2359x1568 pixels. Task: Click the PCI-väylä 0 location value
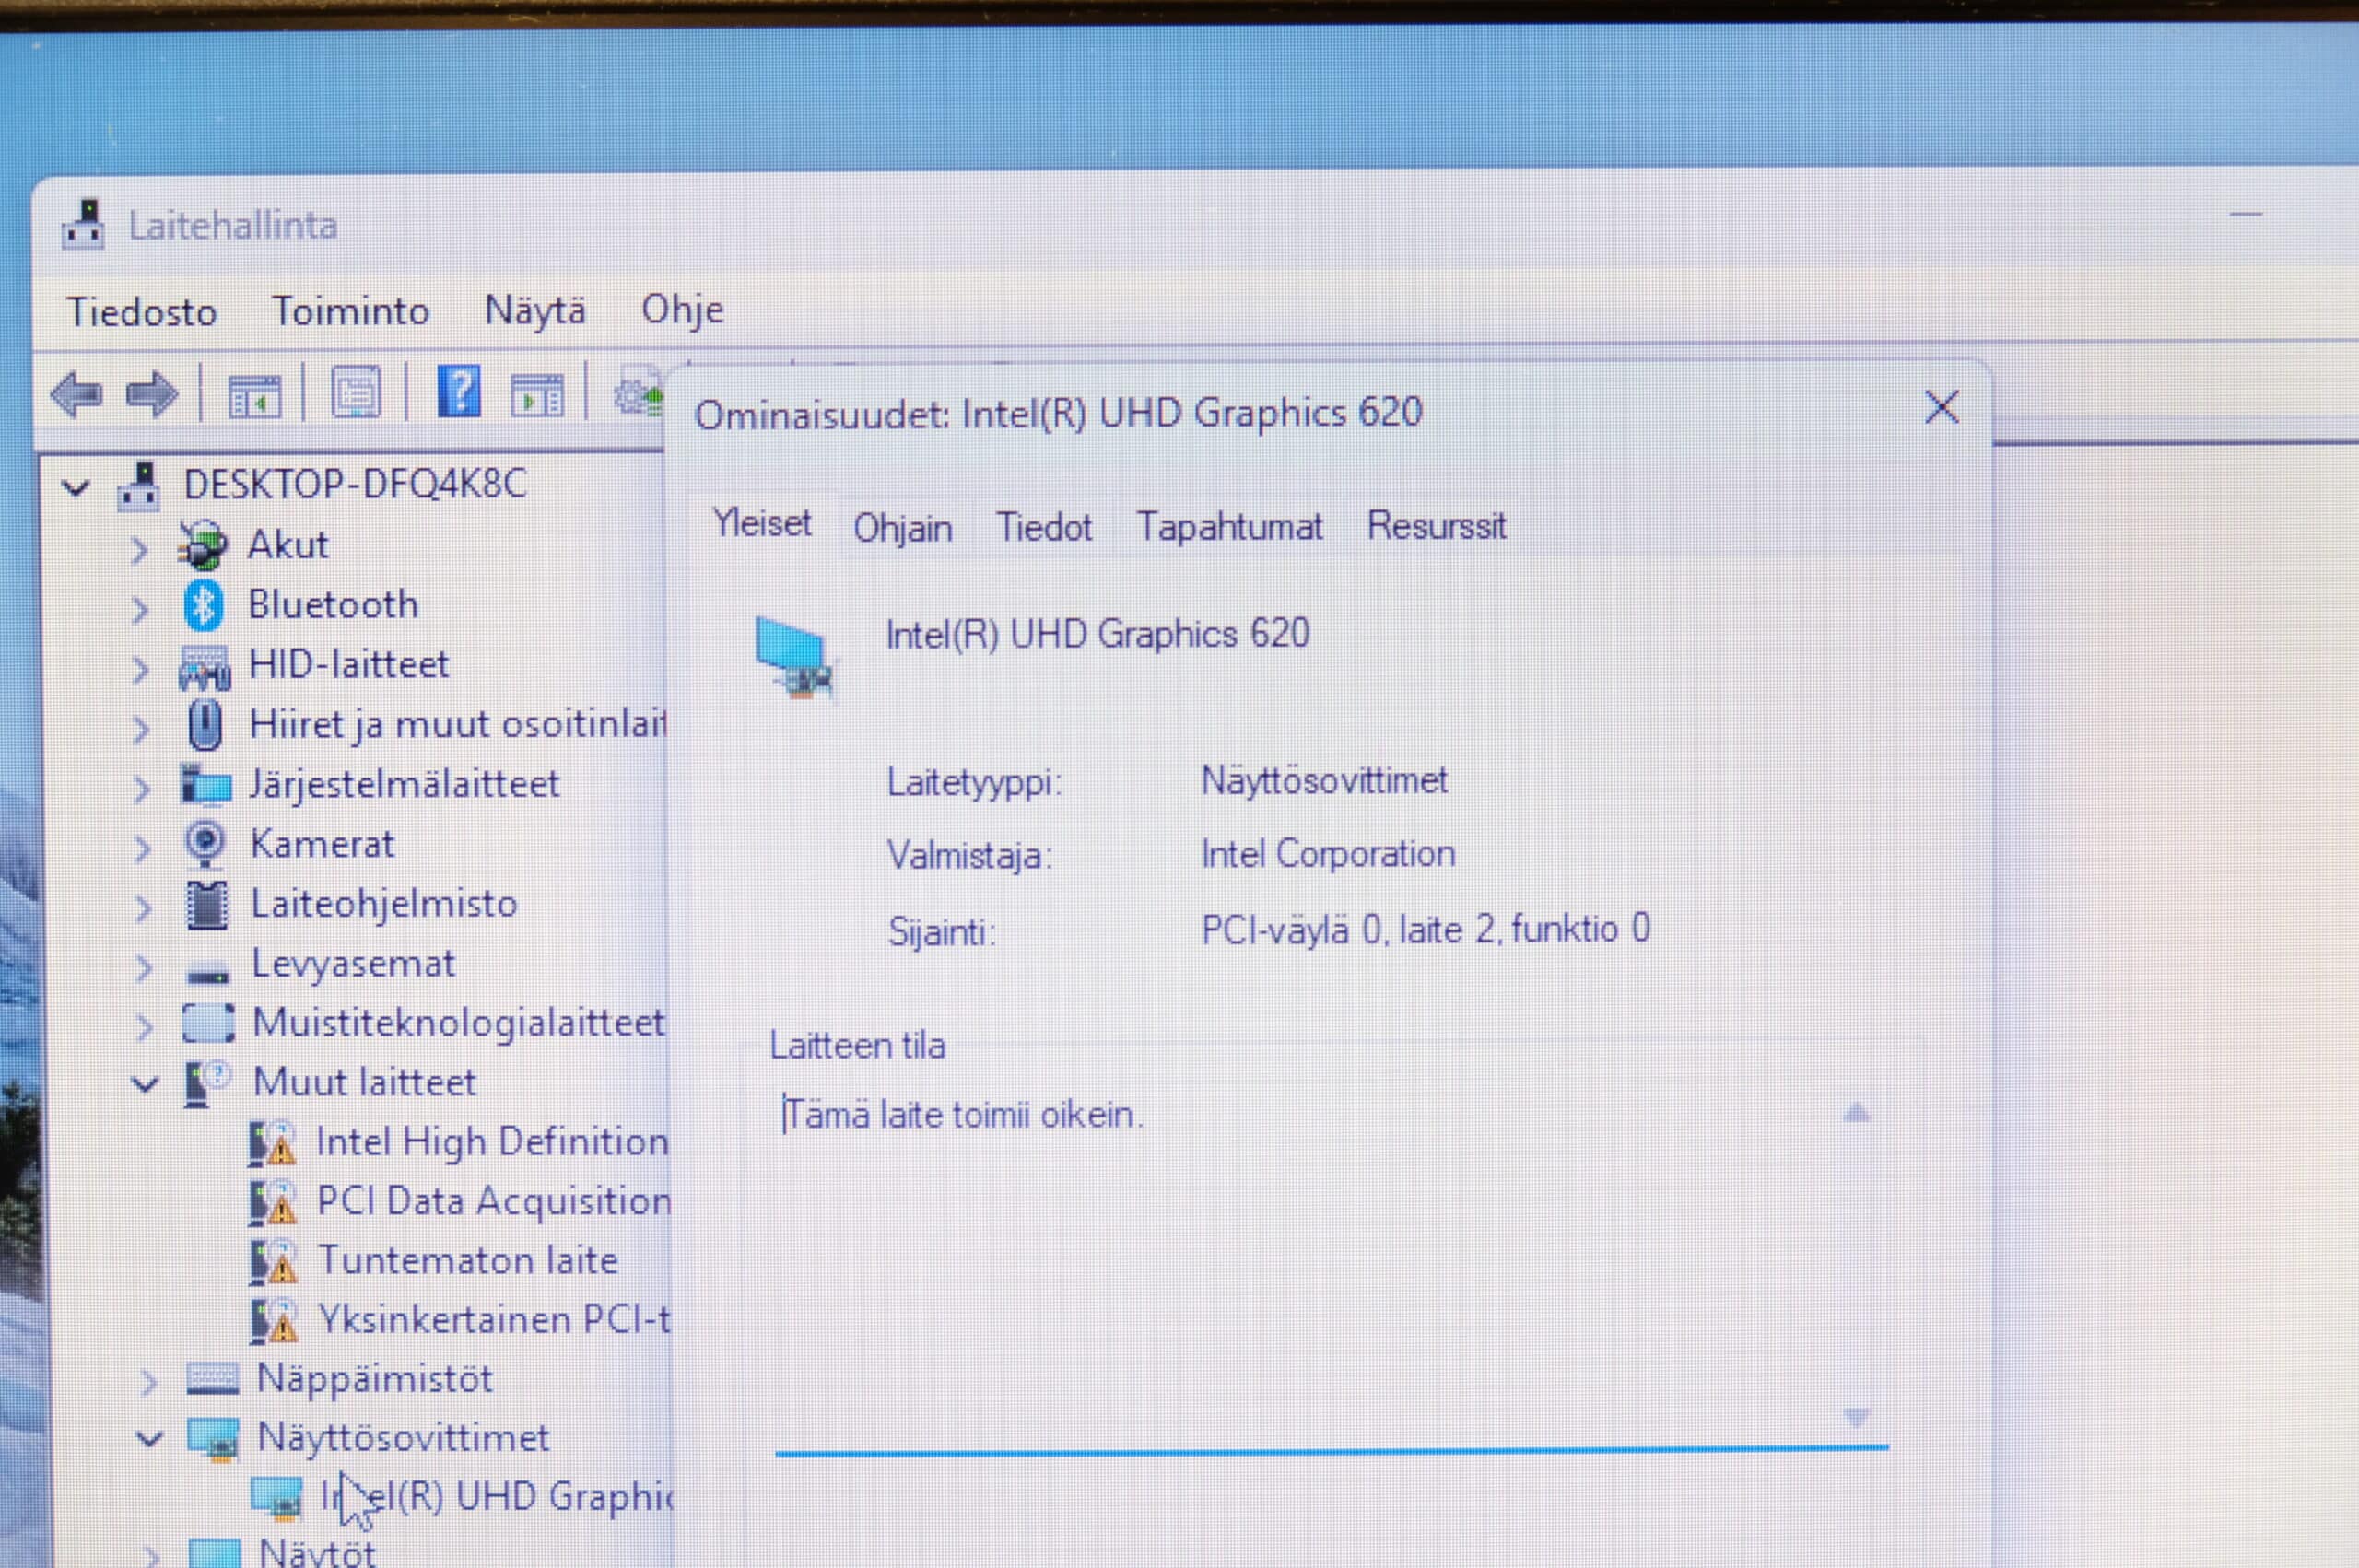(x=1425, y=930)
